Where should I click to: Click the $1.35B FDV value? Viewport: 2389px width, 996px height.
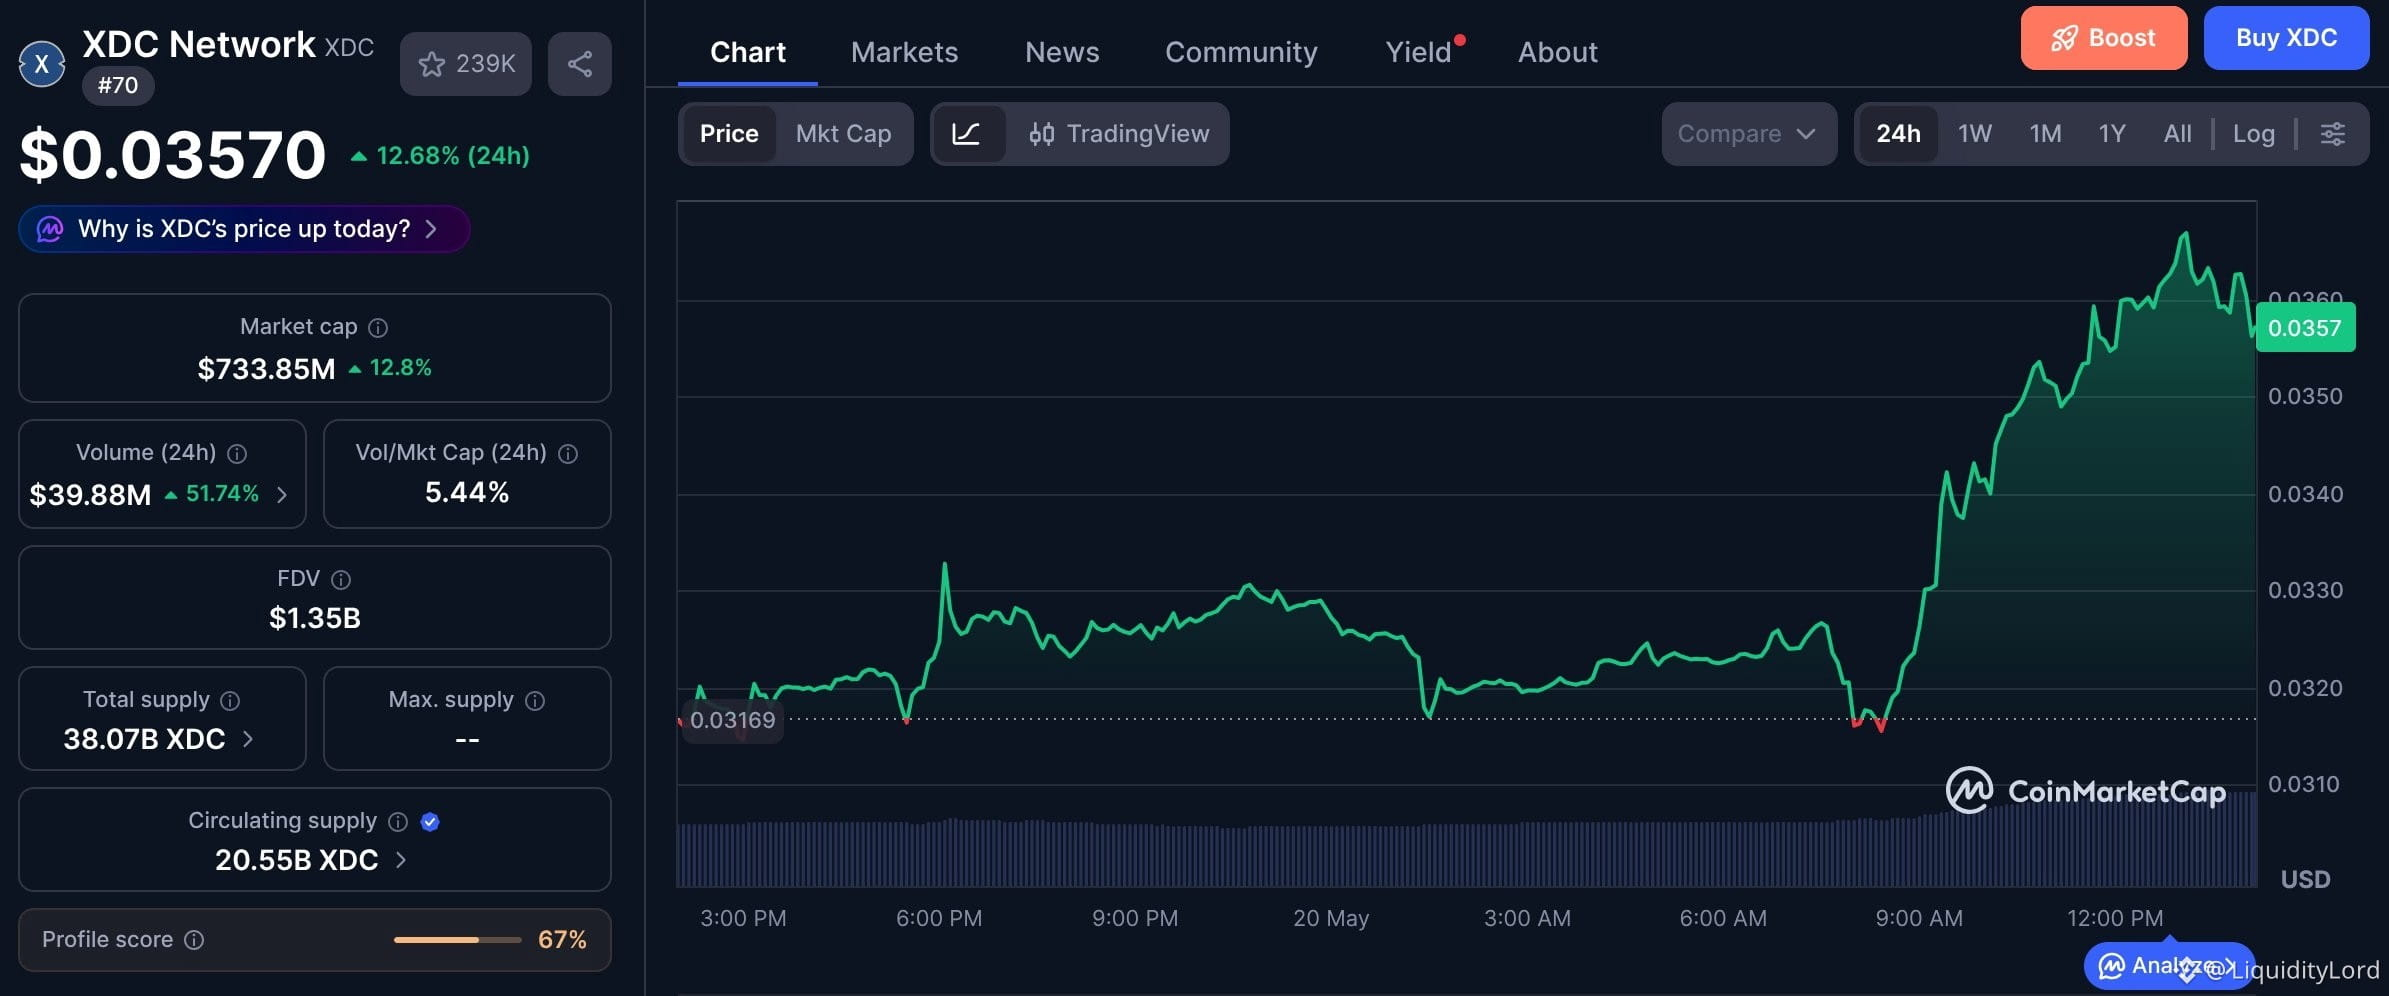[x=315, y=618]
